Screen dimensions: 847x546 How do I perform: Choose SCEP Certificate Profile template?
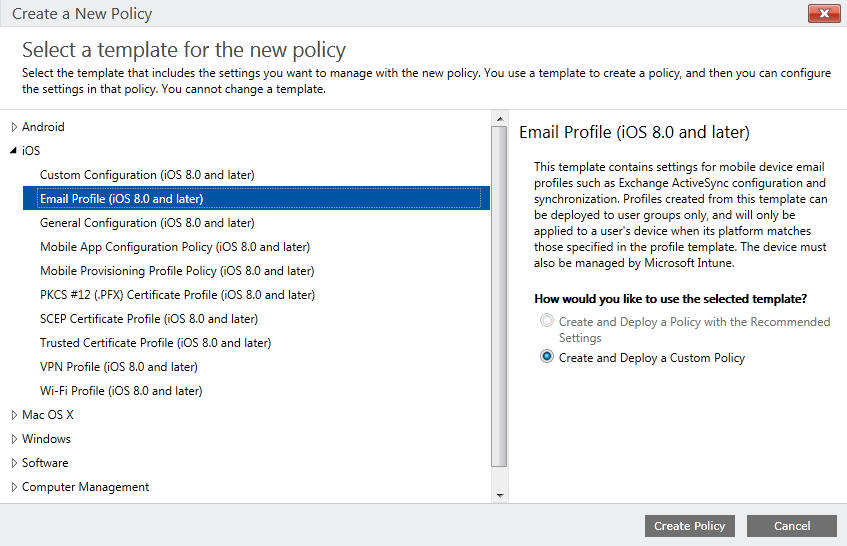pyautogui.click(x=149, y=319)
